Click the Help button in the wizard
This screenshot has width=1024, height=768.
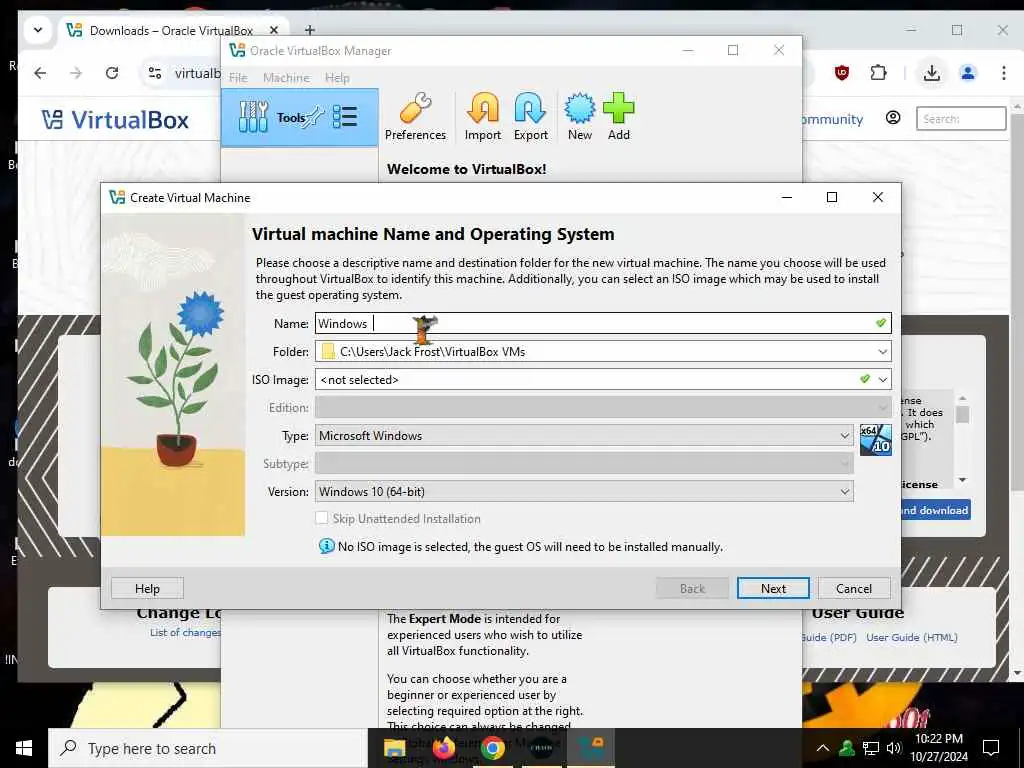tap(147, 588)
